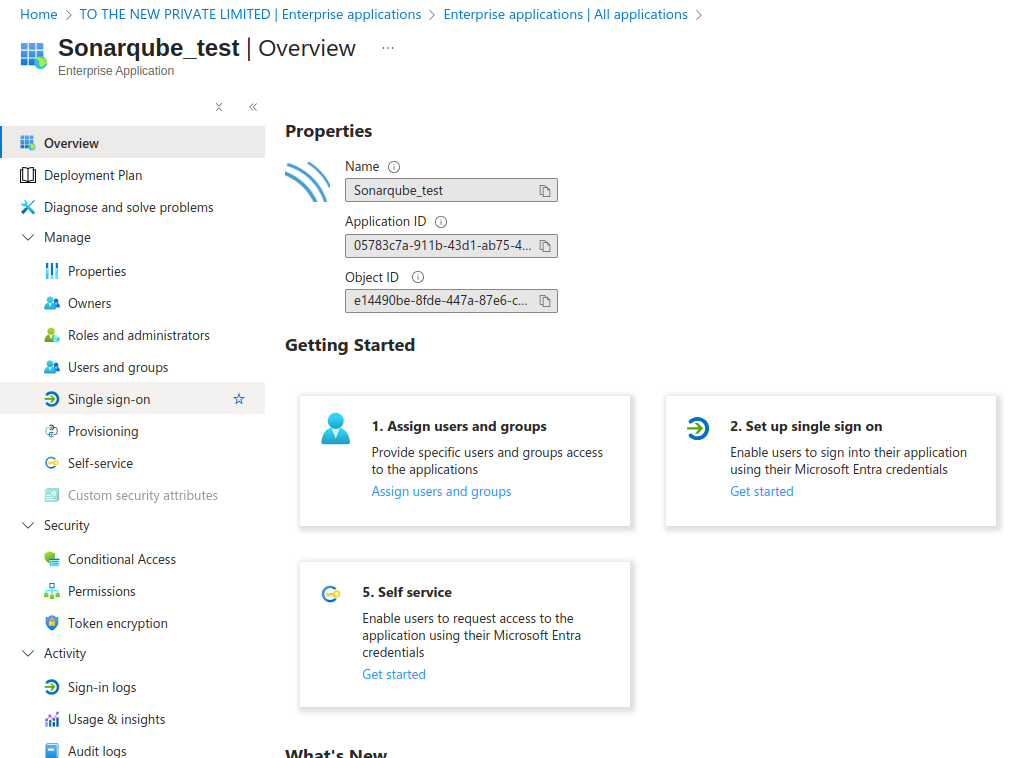Click the expand/collapse all menu icon
This screenshot has width=1015, height=758.
[x=219, y=107]
